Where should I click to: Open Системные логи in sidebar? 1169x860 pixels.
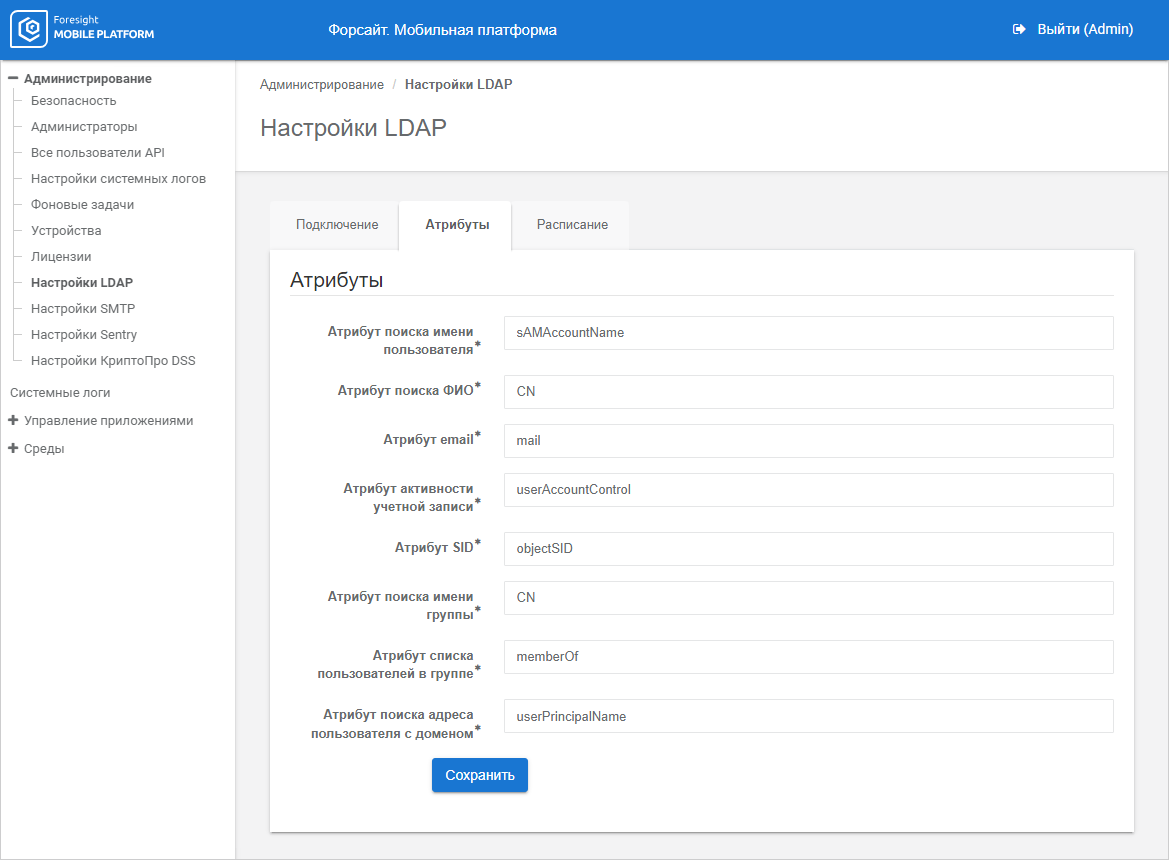coord(60,393)
